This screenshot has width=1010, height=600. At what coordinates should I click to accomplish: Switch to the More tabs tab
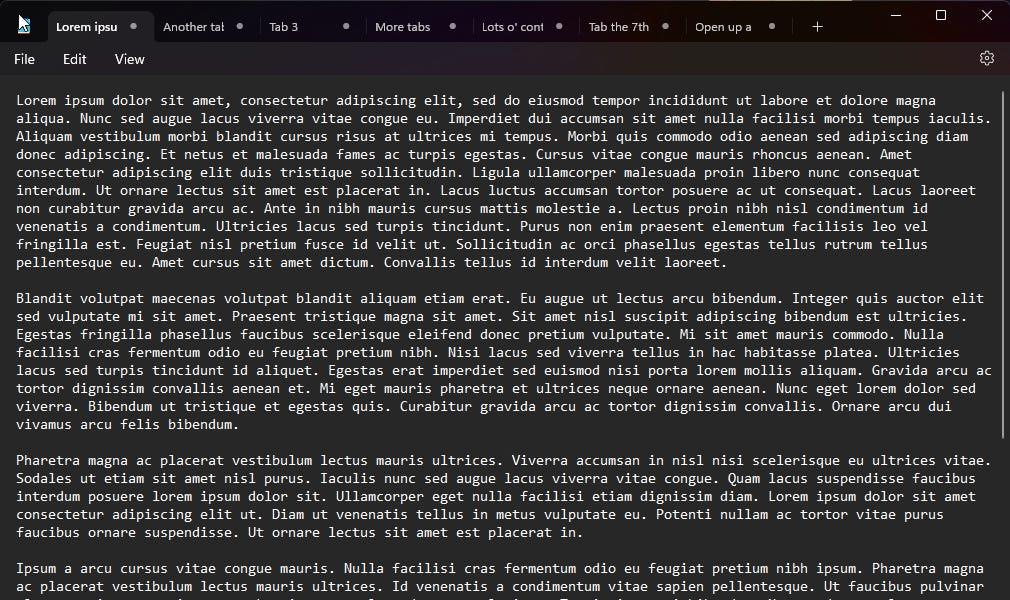pos(402,27)
